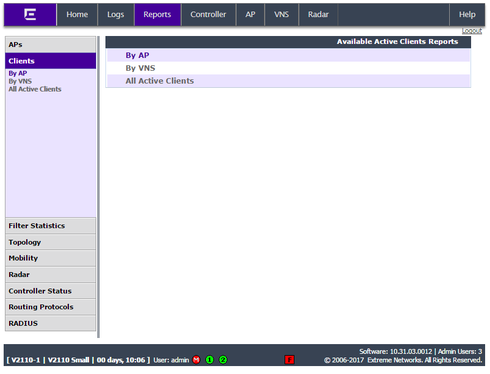
Task: Open the By VNS report row
Action: 288,68
